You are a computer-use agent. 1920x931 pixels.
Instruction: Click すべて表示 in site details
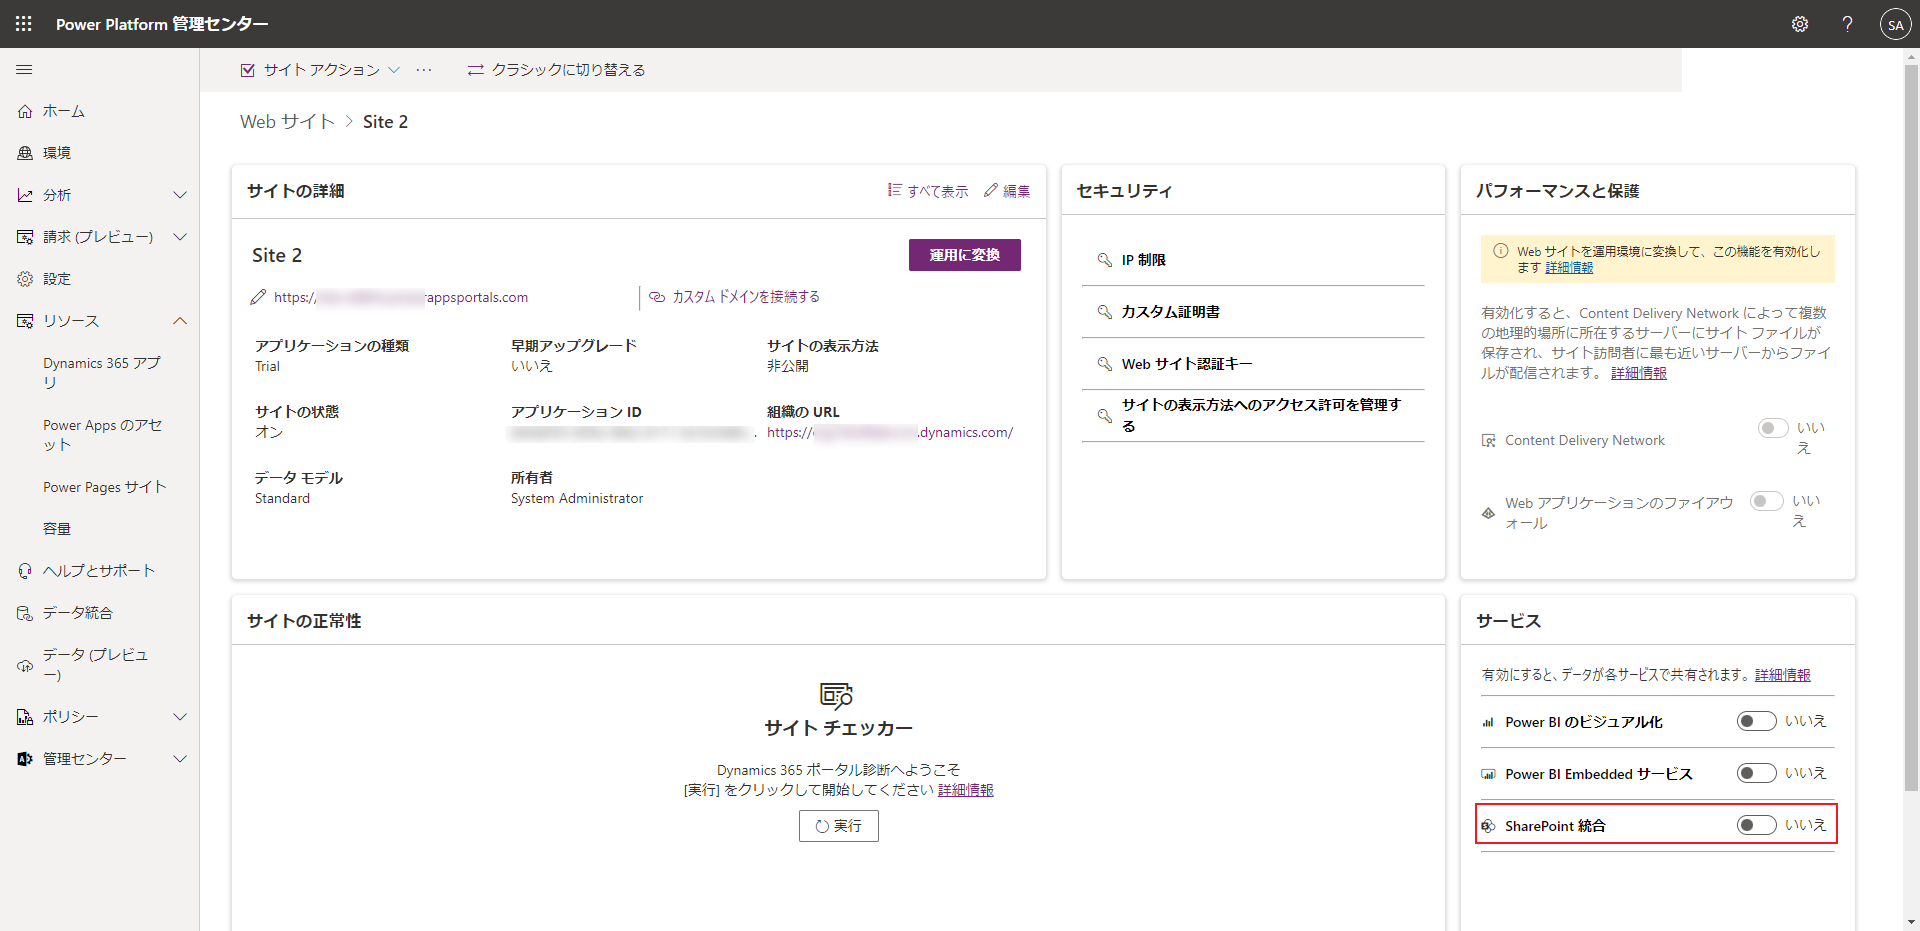[x=928, y=191]
